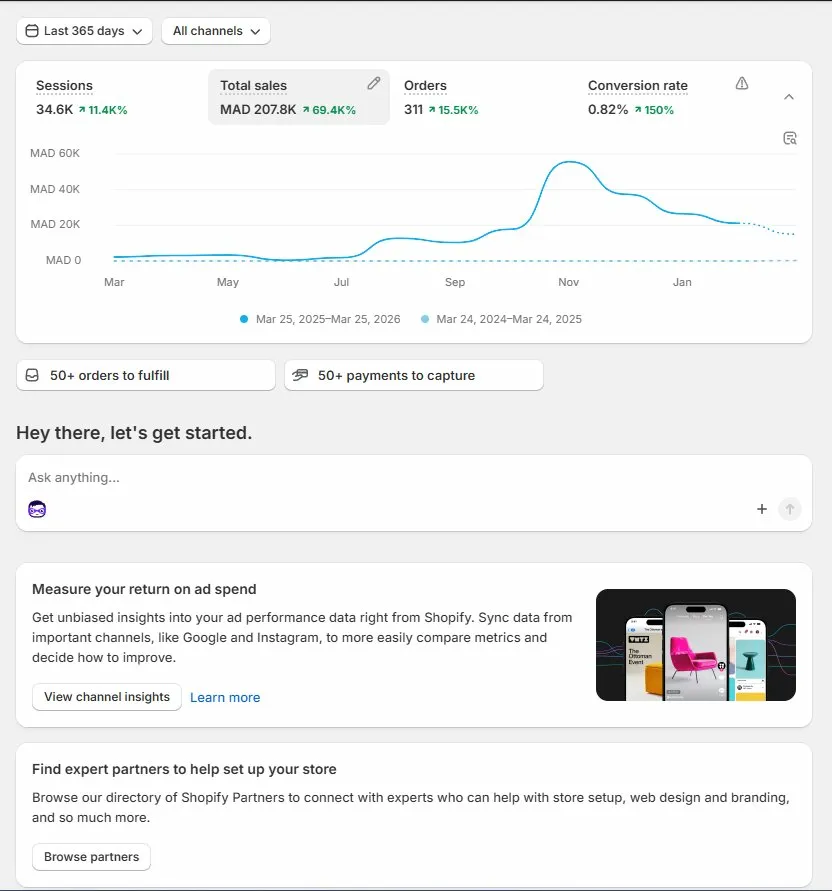Click the payment hand icon on payments capture

pos(300,375)
